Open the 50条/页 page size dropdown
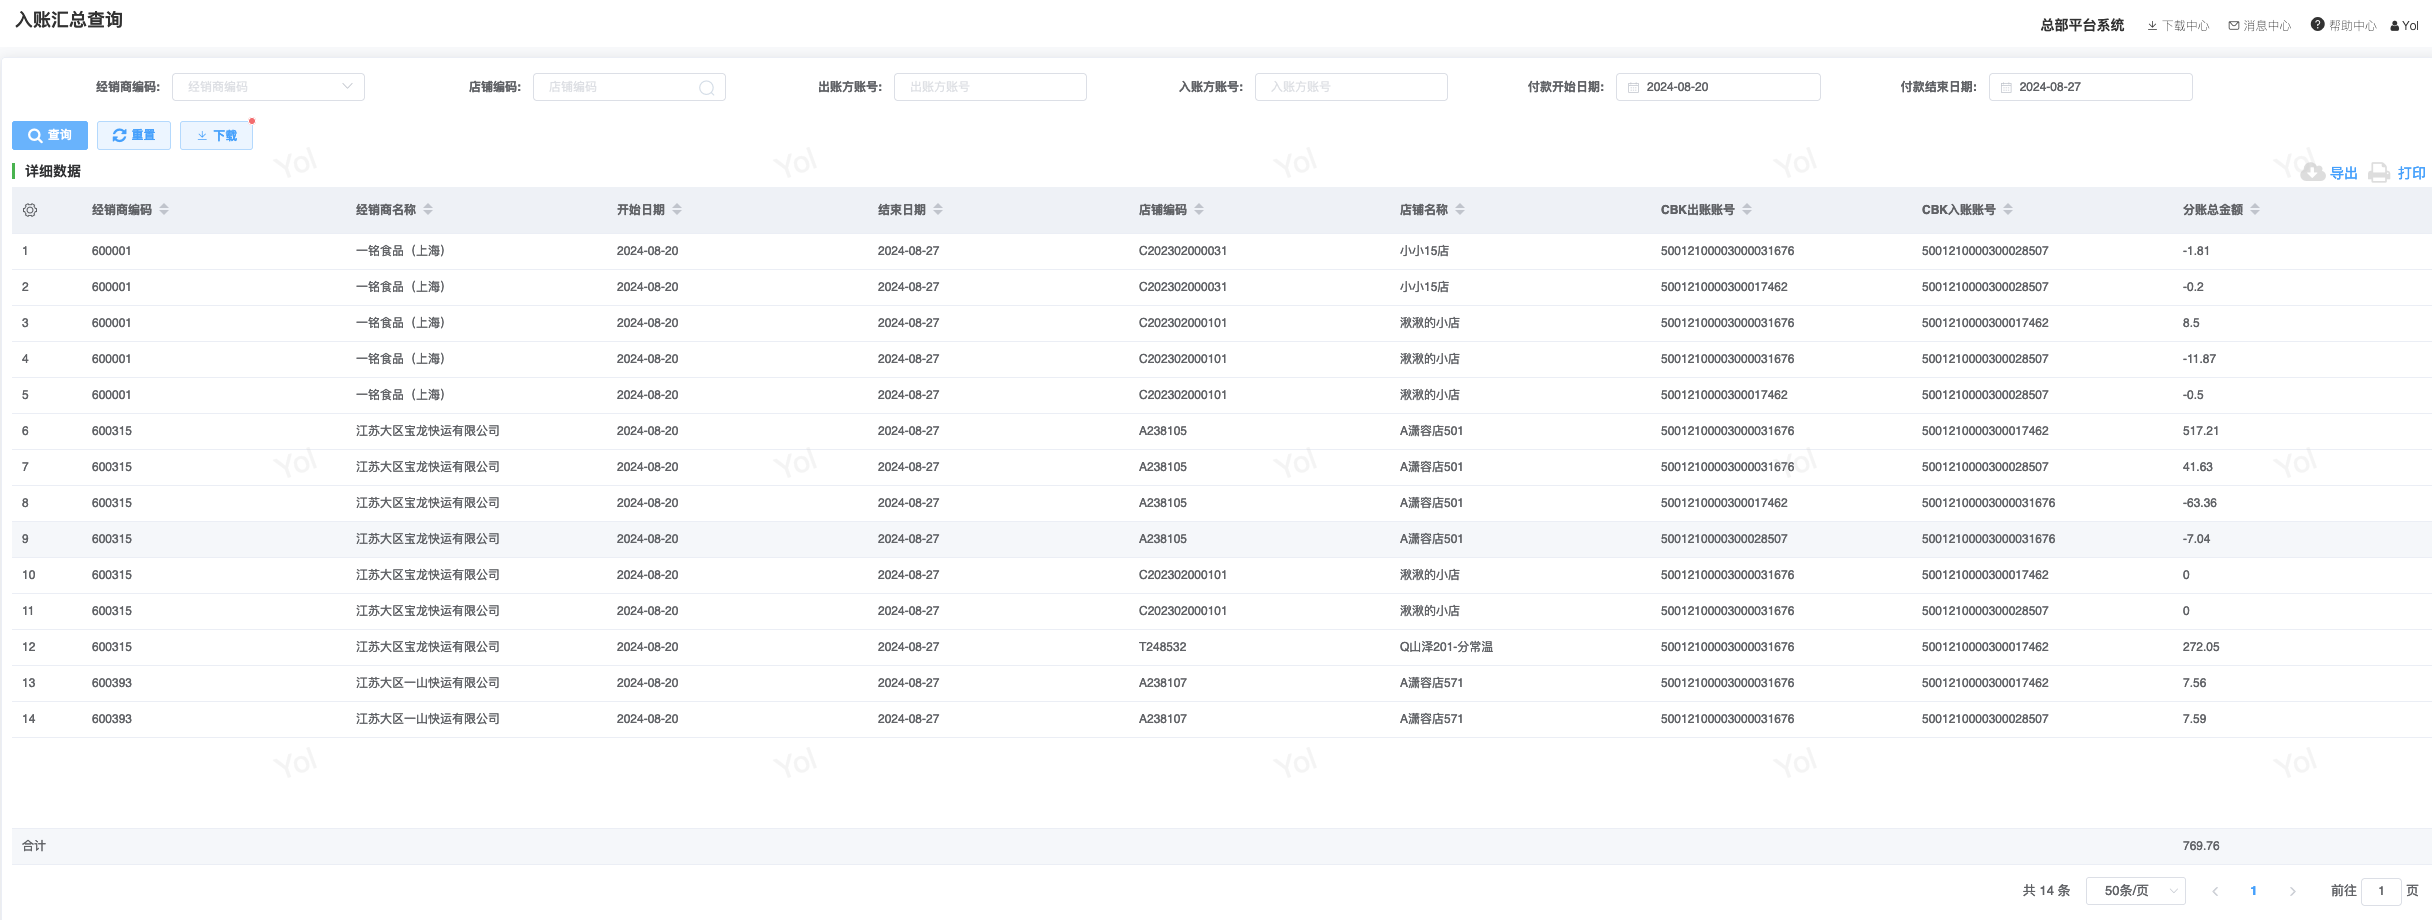 2135,891
